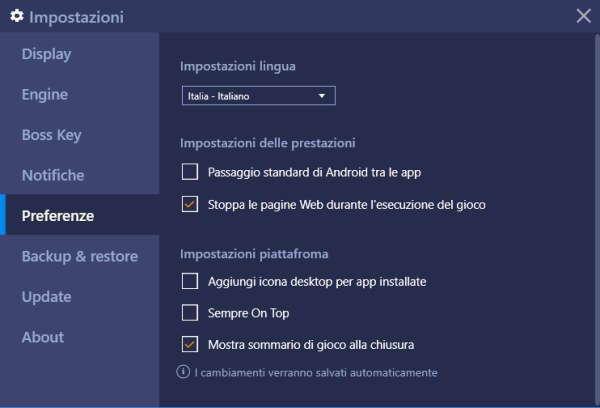This screenshot has width=600, height=408.
Task: Click the Impostazioni title text
Action: tap(76, 17)
